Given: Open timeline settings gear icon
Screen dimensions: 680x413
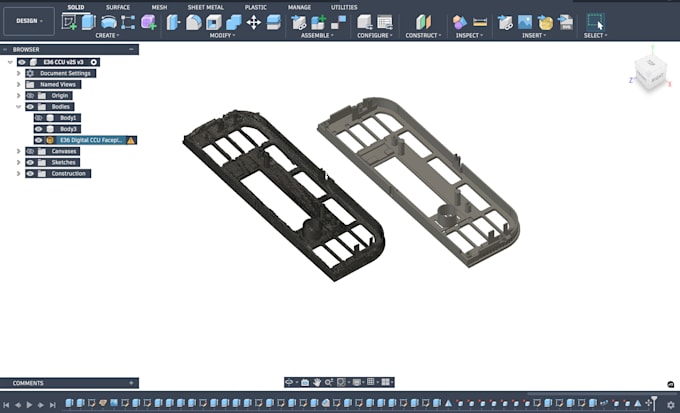Looking at the screenshot, I should pyautogui.click(x=671, y=405).
